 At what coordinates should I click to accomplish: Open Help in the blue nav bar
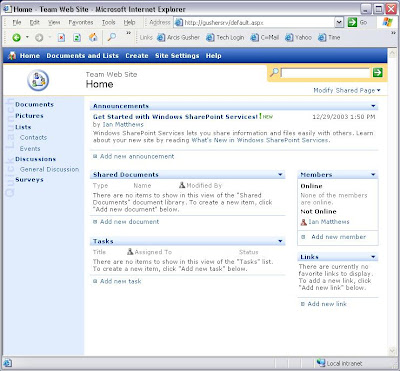(x=213, y=56)
